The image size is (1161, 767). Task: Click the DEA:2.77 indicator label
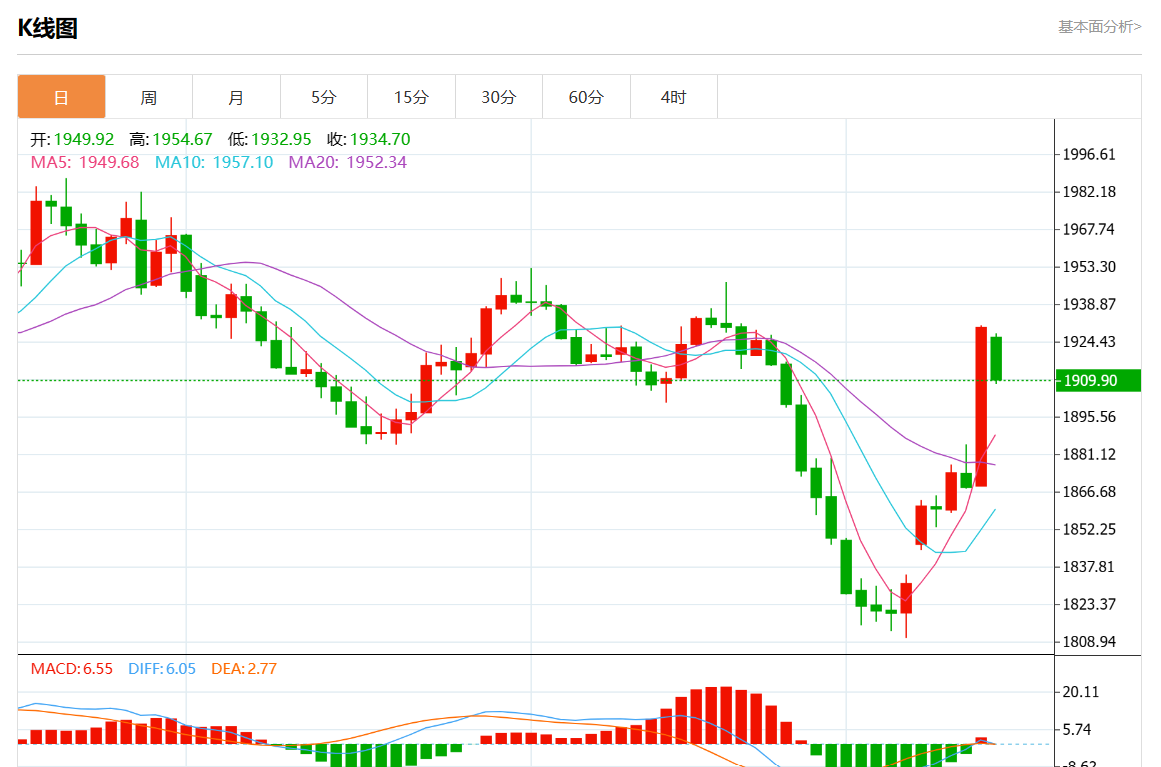coord(244,669)
